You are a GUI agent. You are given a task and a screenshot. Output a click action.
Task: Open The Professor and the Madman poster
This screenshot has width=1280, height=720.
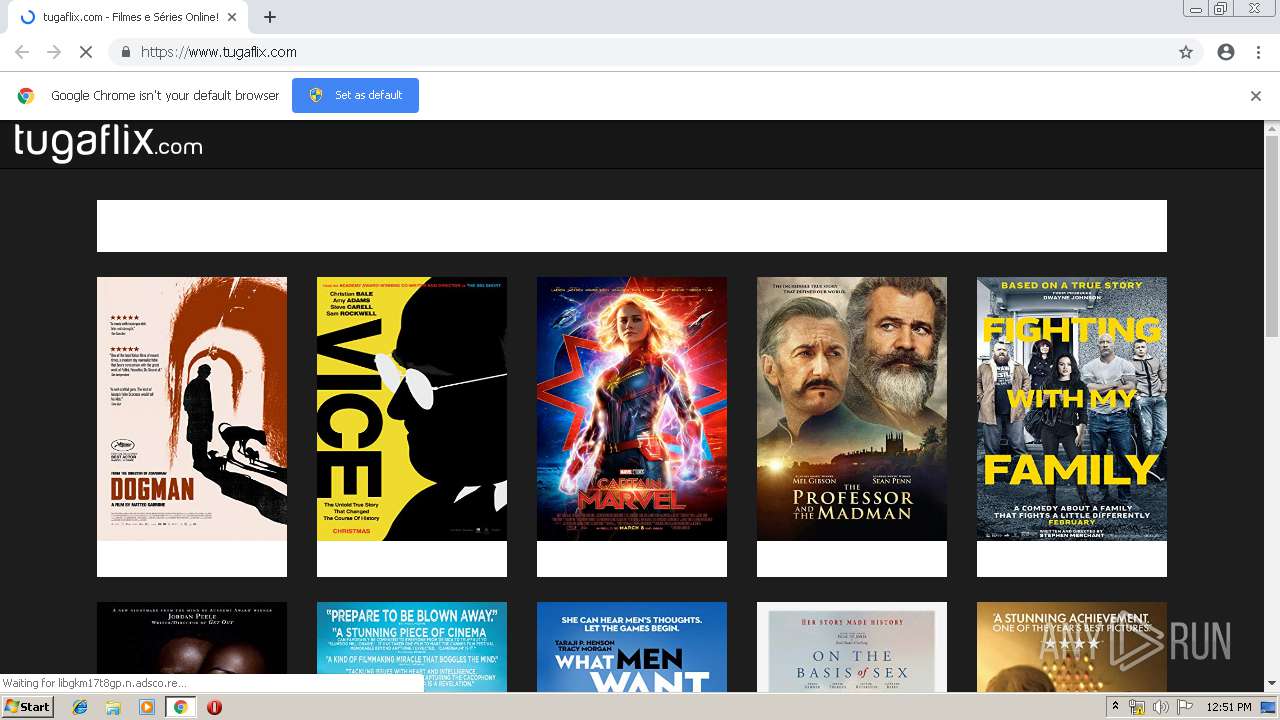[852, 409]
